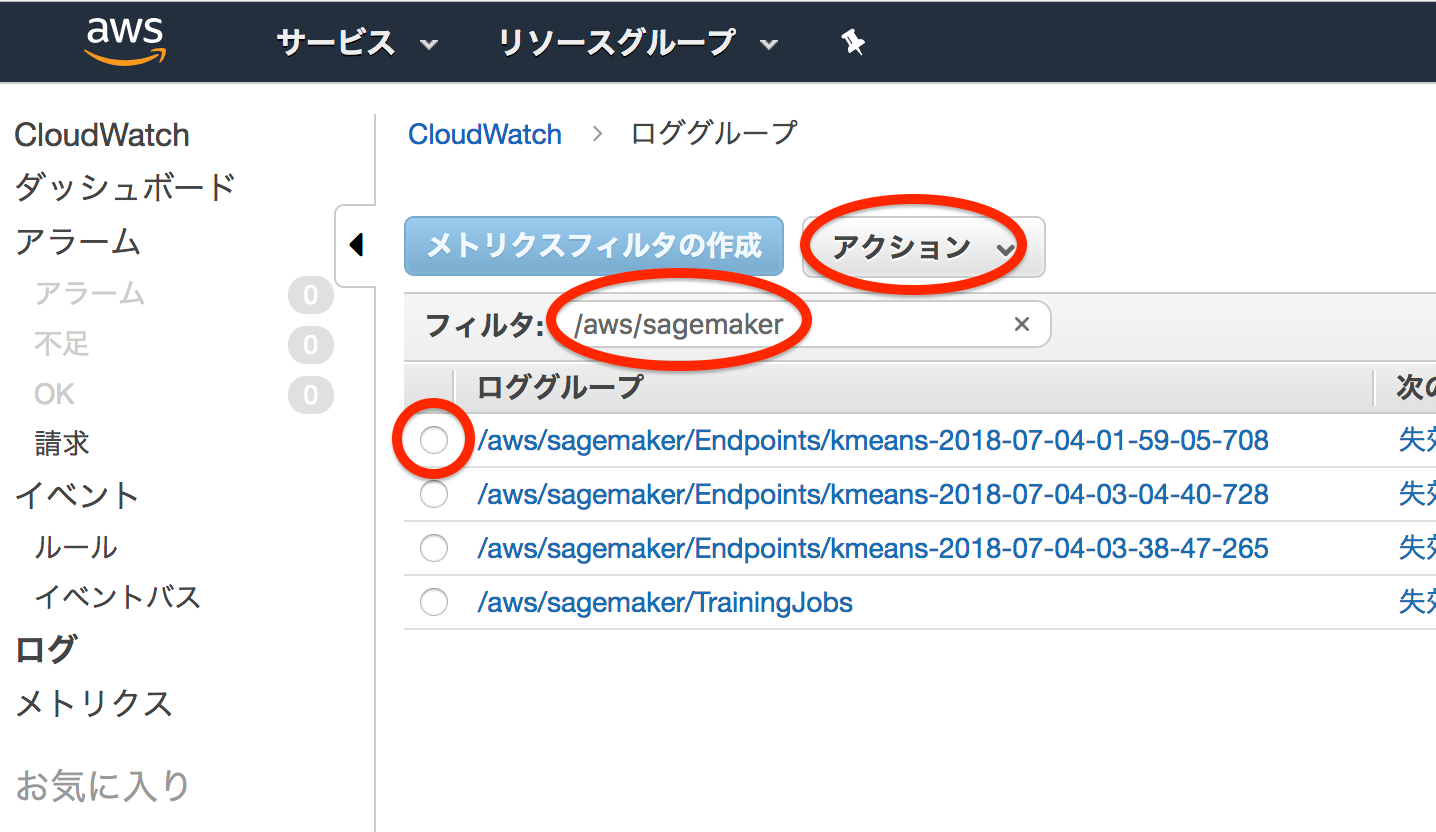1436x832 pixels.
Task: Go to CloudWatch in the sidebar
Action: (x=102, y=135)
